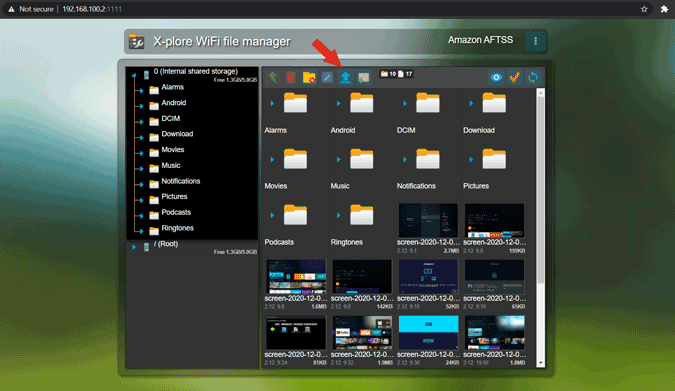Image resolution: width=675 pixels, height=391 pixels.
Task: Click the Android folder icon in grid
Action: click(x=362, y=103)
